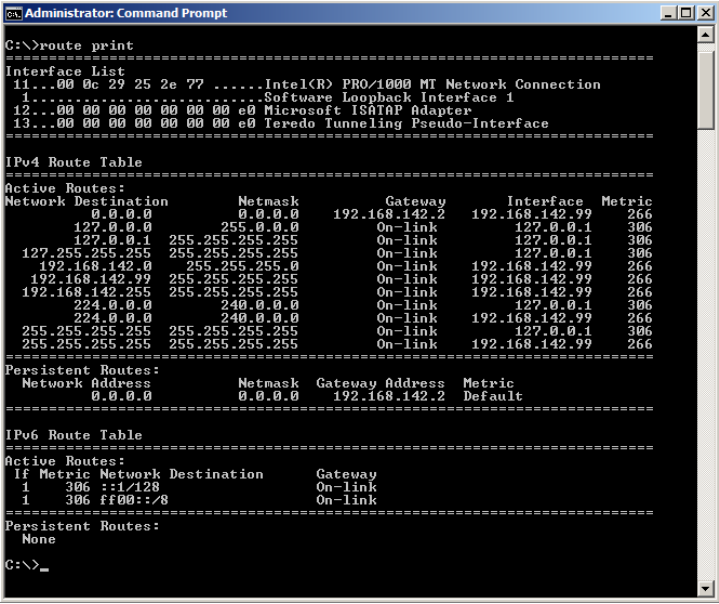Minimize the Command Prompt window
Screen dimensions: 719x604
[x=669, y=13]
